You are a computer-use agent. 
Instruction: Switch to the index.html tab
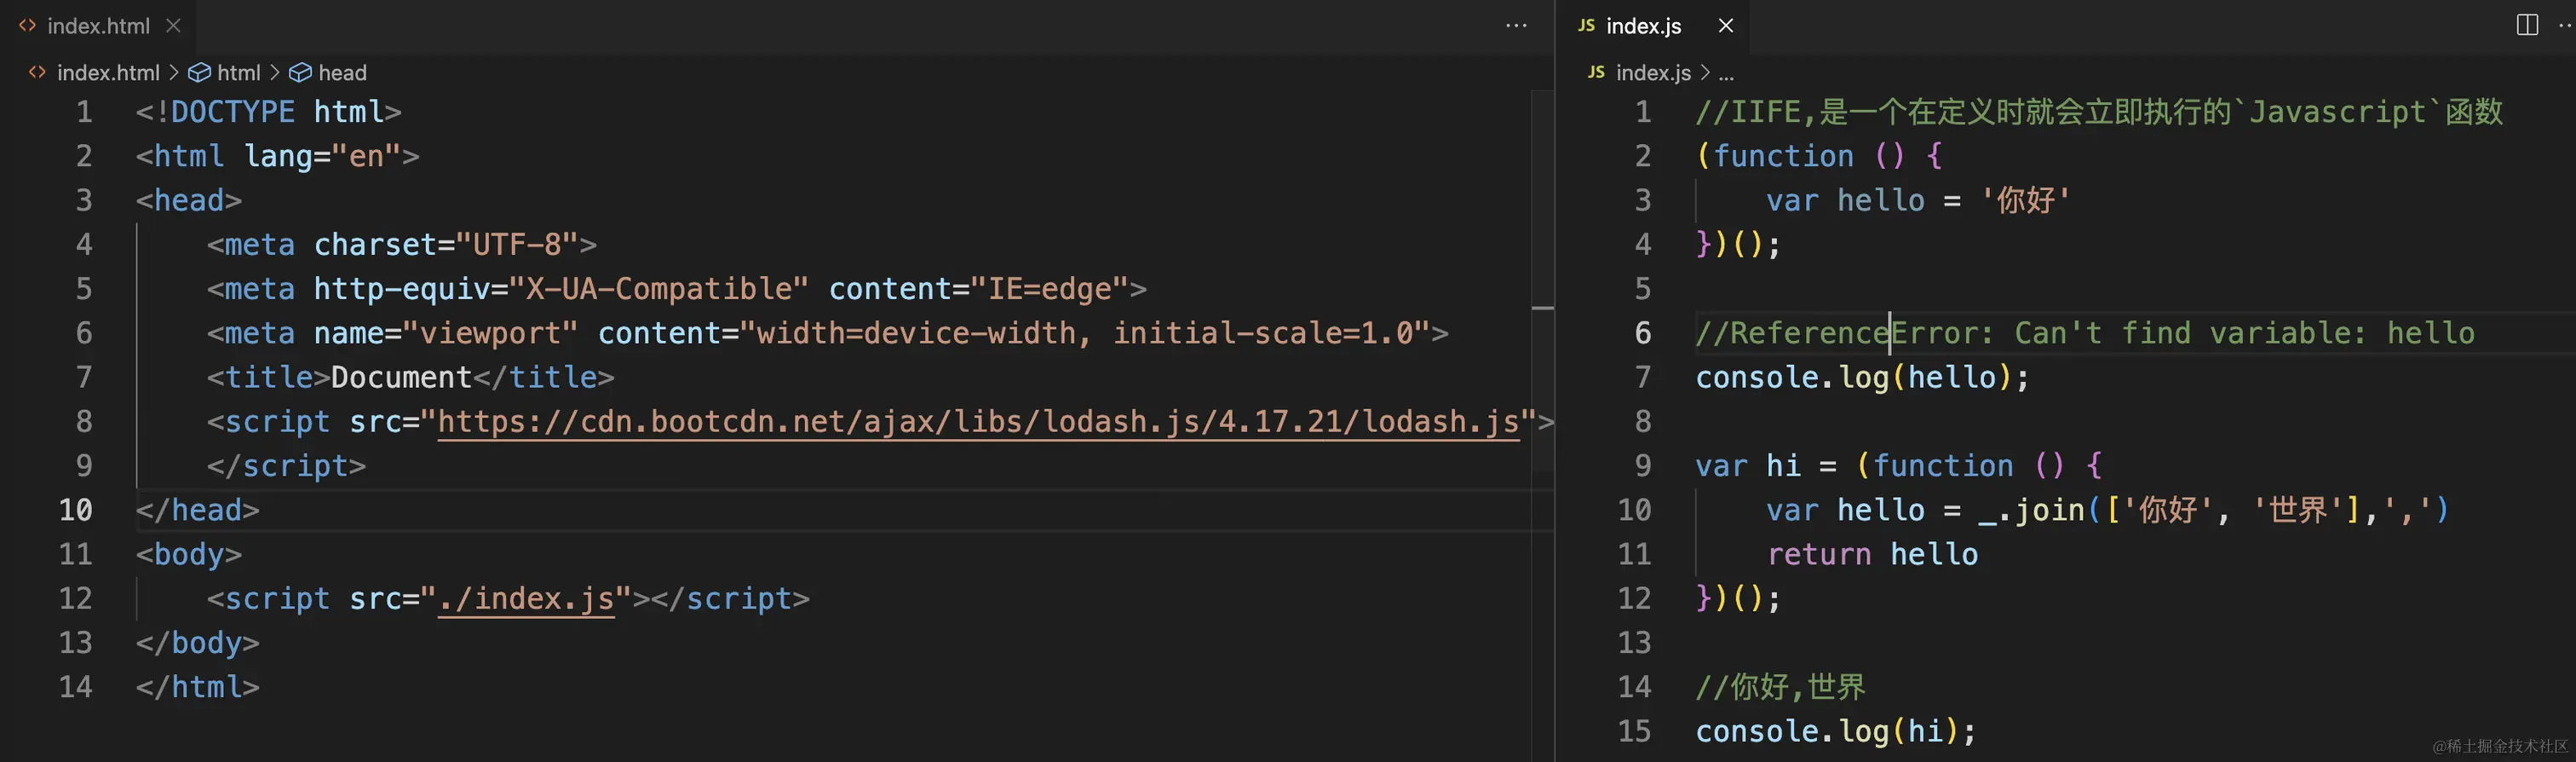(x=98, y=26)
